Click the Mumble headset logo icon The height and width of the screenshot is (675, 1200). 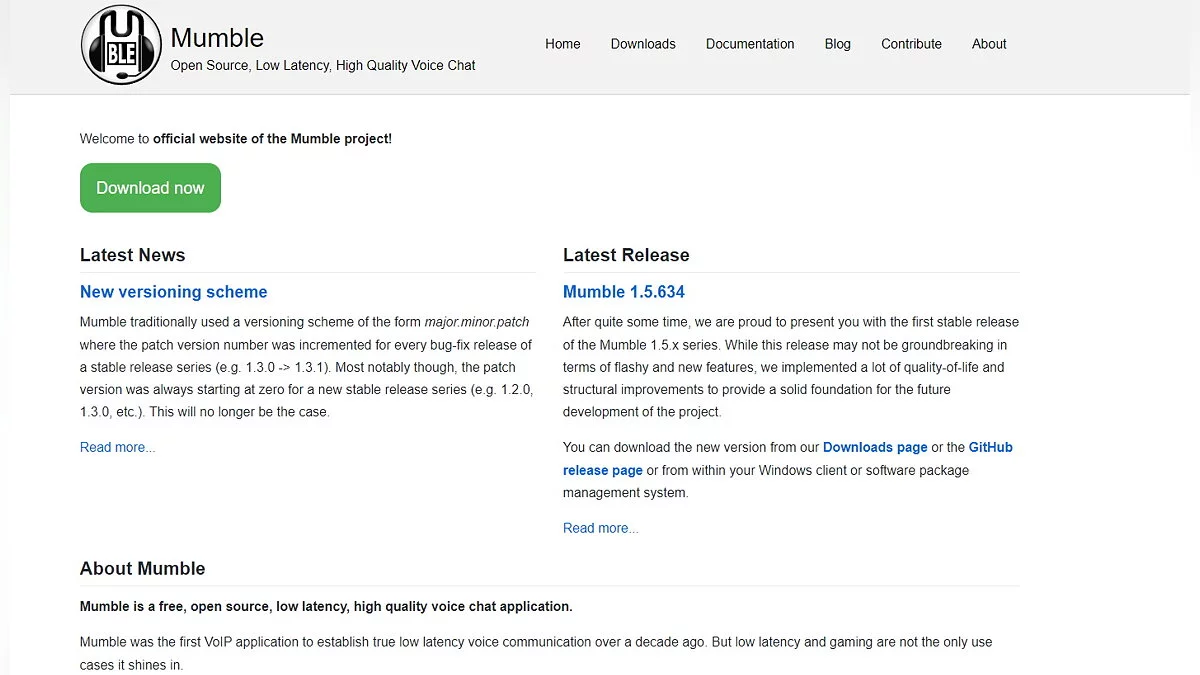click(121, 45)
